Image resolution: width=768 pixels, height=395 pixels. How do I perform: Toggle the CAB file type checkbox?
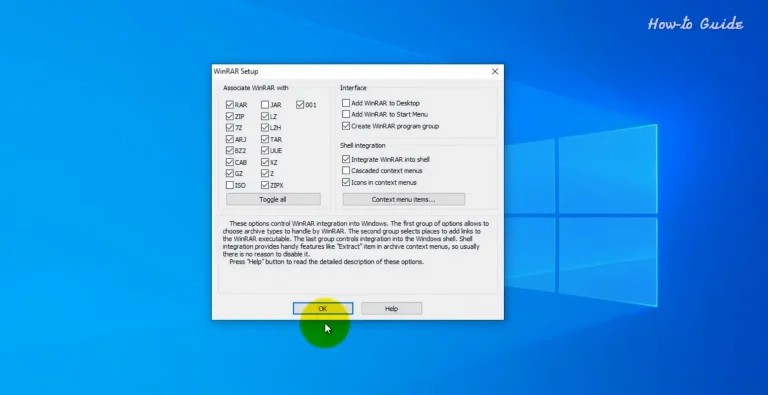230,162
